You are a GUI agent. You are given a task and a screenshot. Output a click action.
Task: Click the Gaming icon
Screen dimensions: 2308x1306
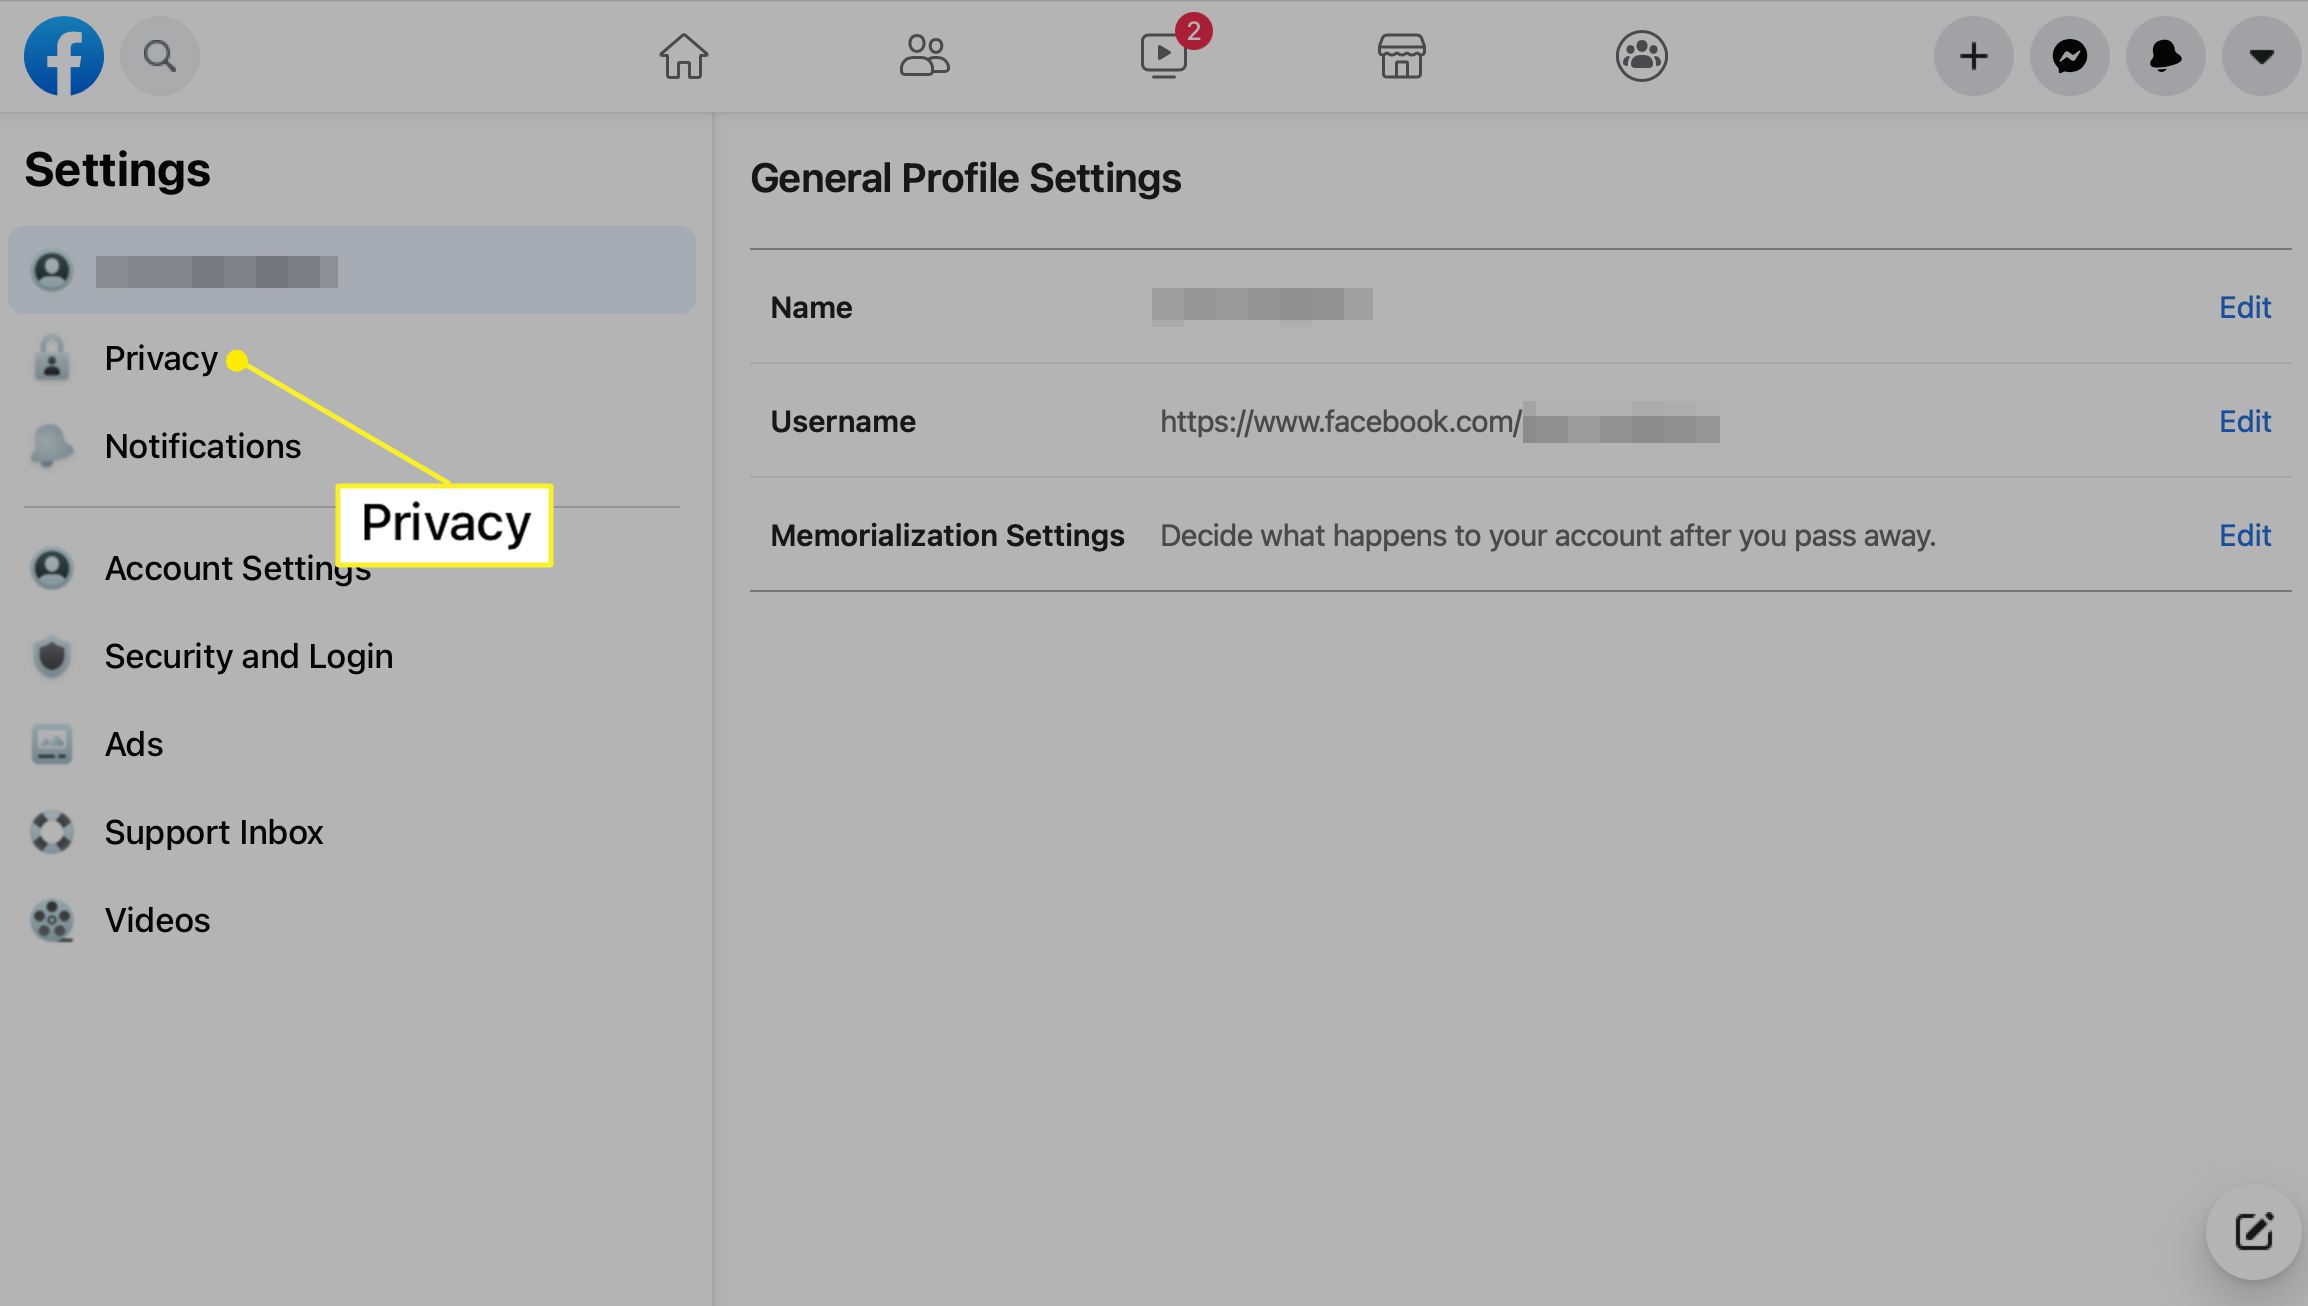1639,55
